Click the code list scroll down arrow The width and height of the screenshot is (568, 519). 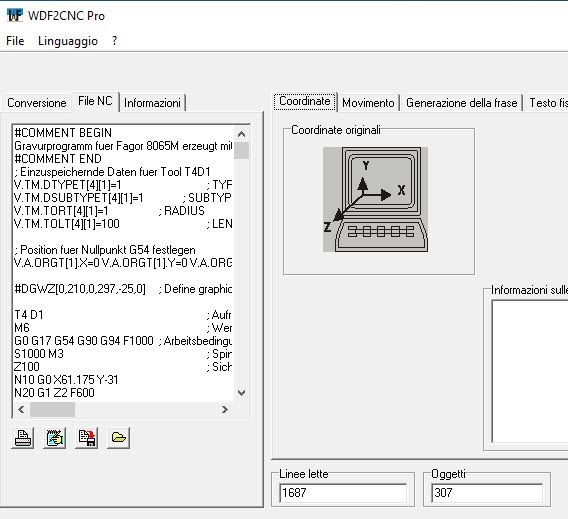pos(242,393)
